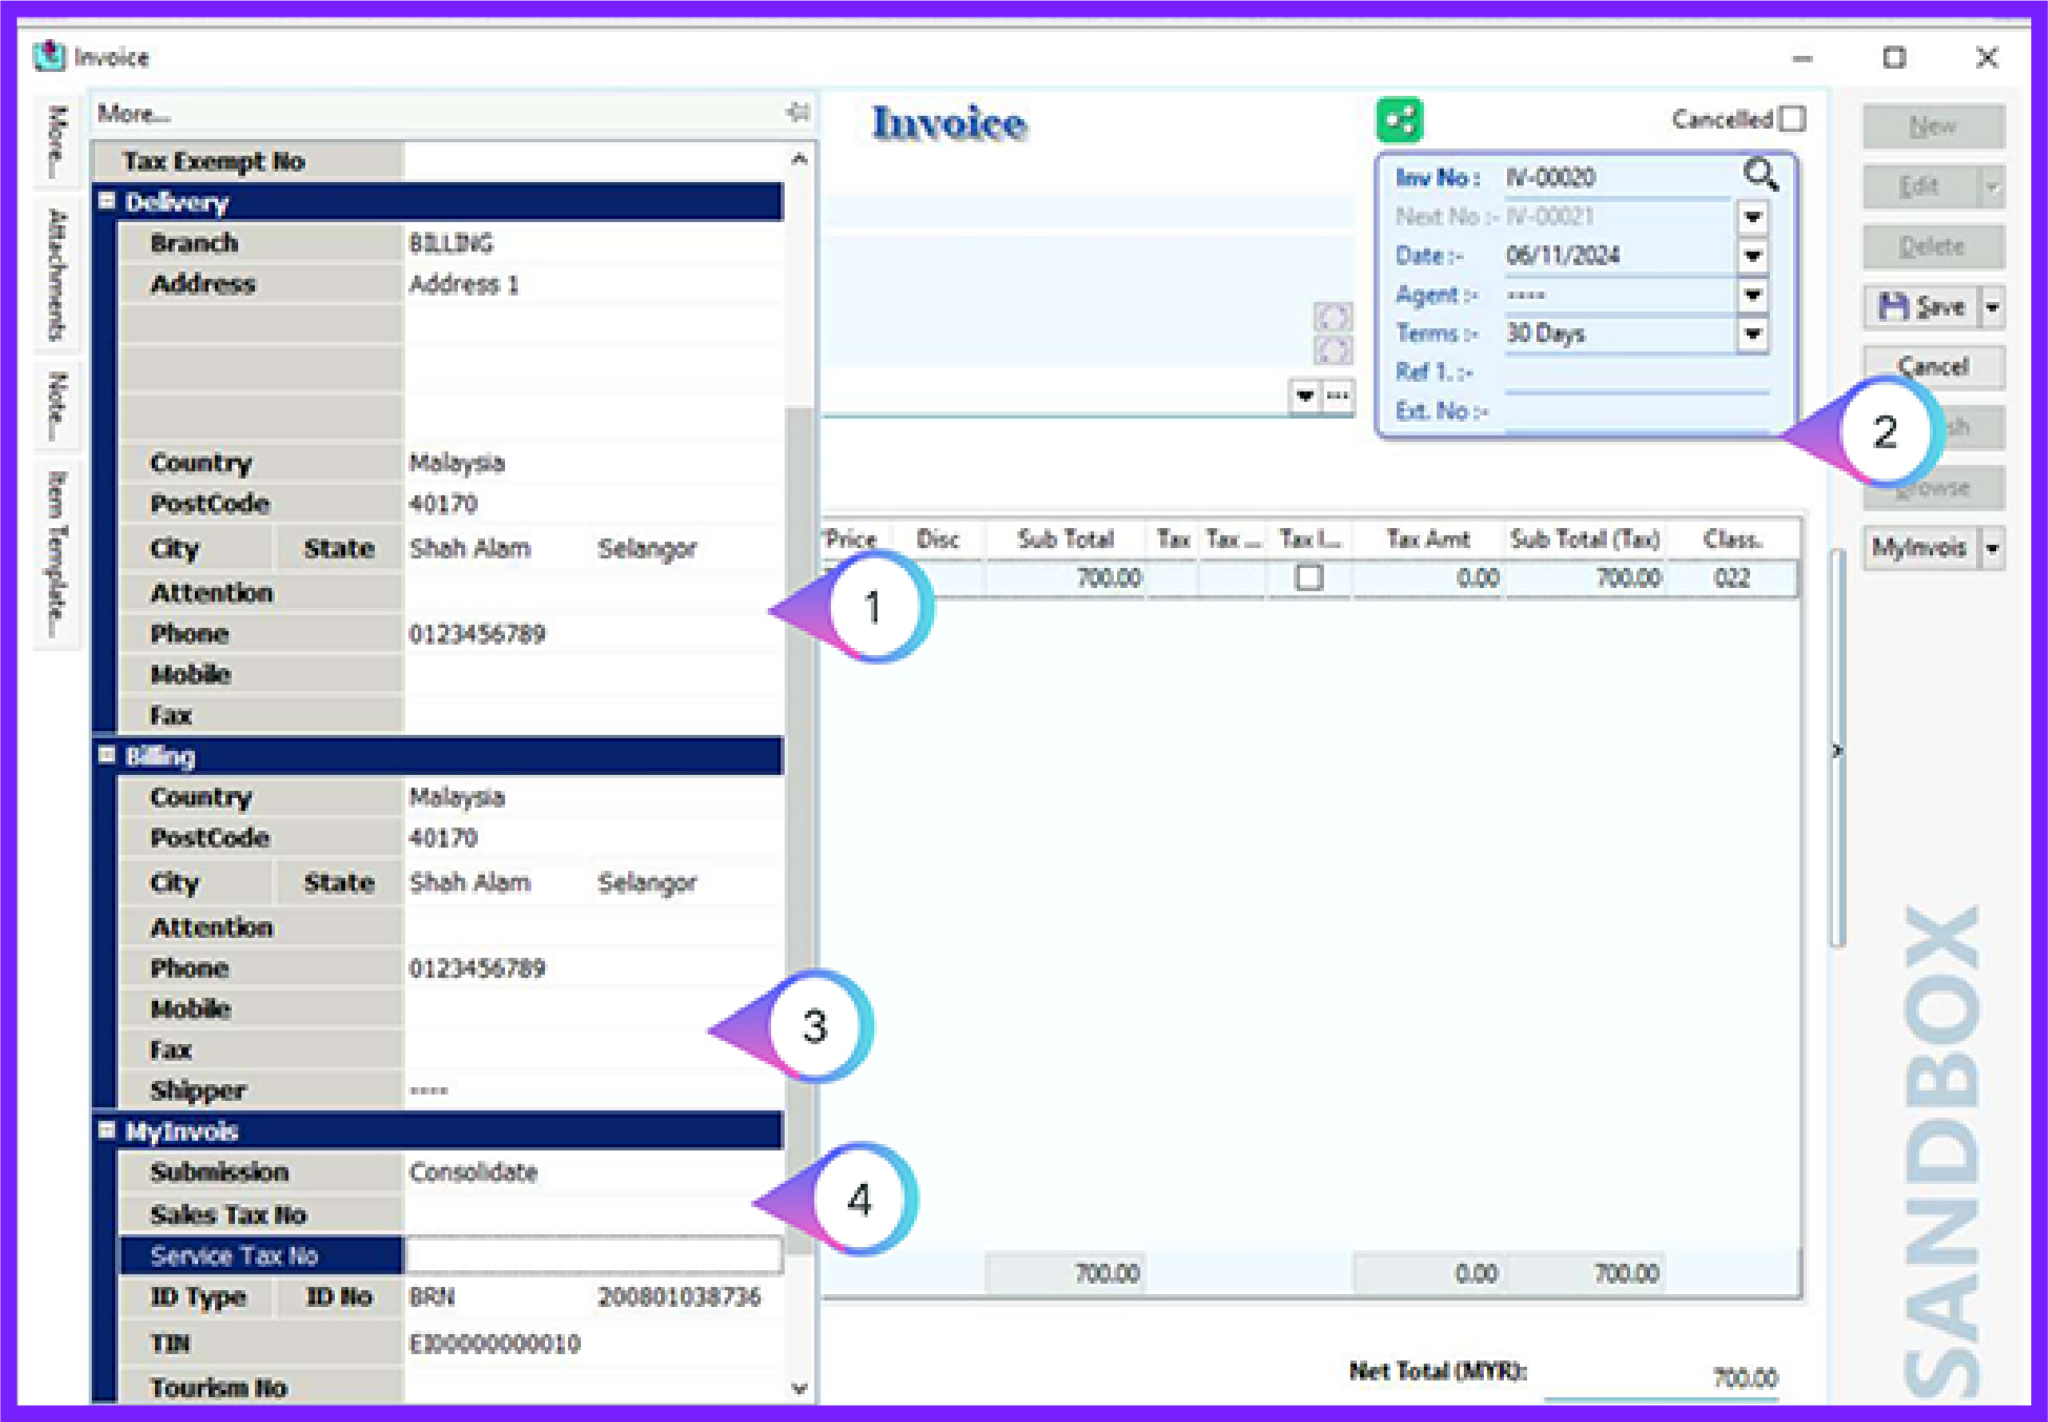Click the pin icon on the More panel header
This screenshot has height=1422, width=2048.
point(797,113)
